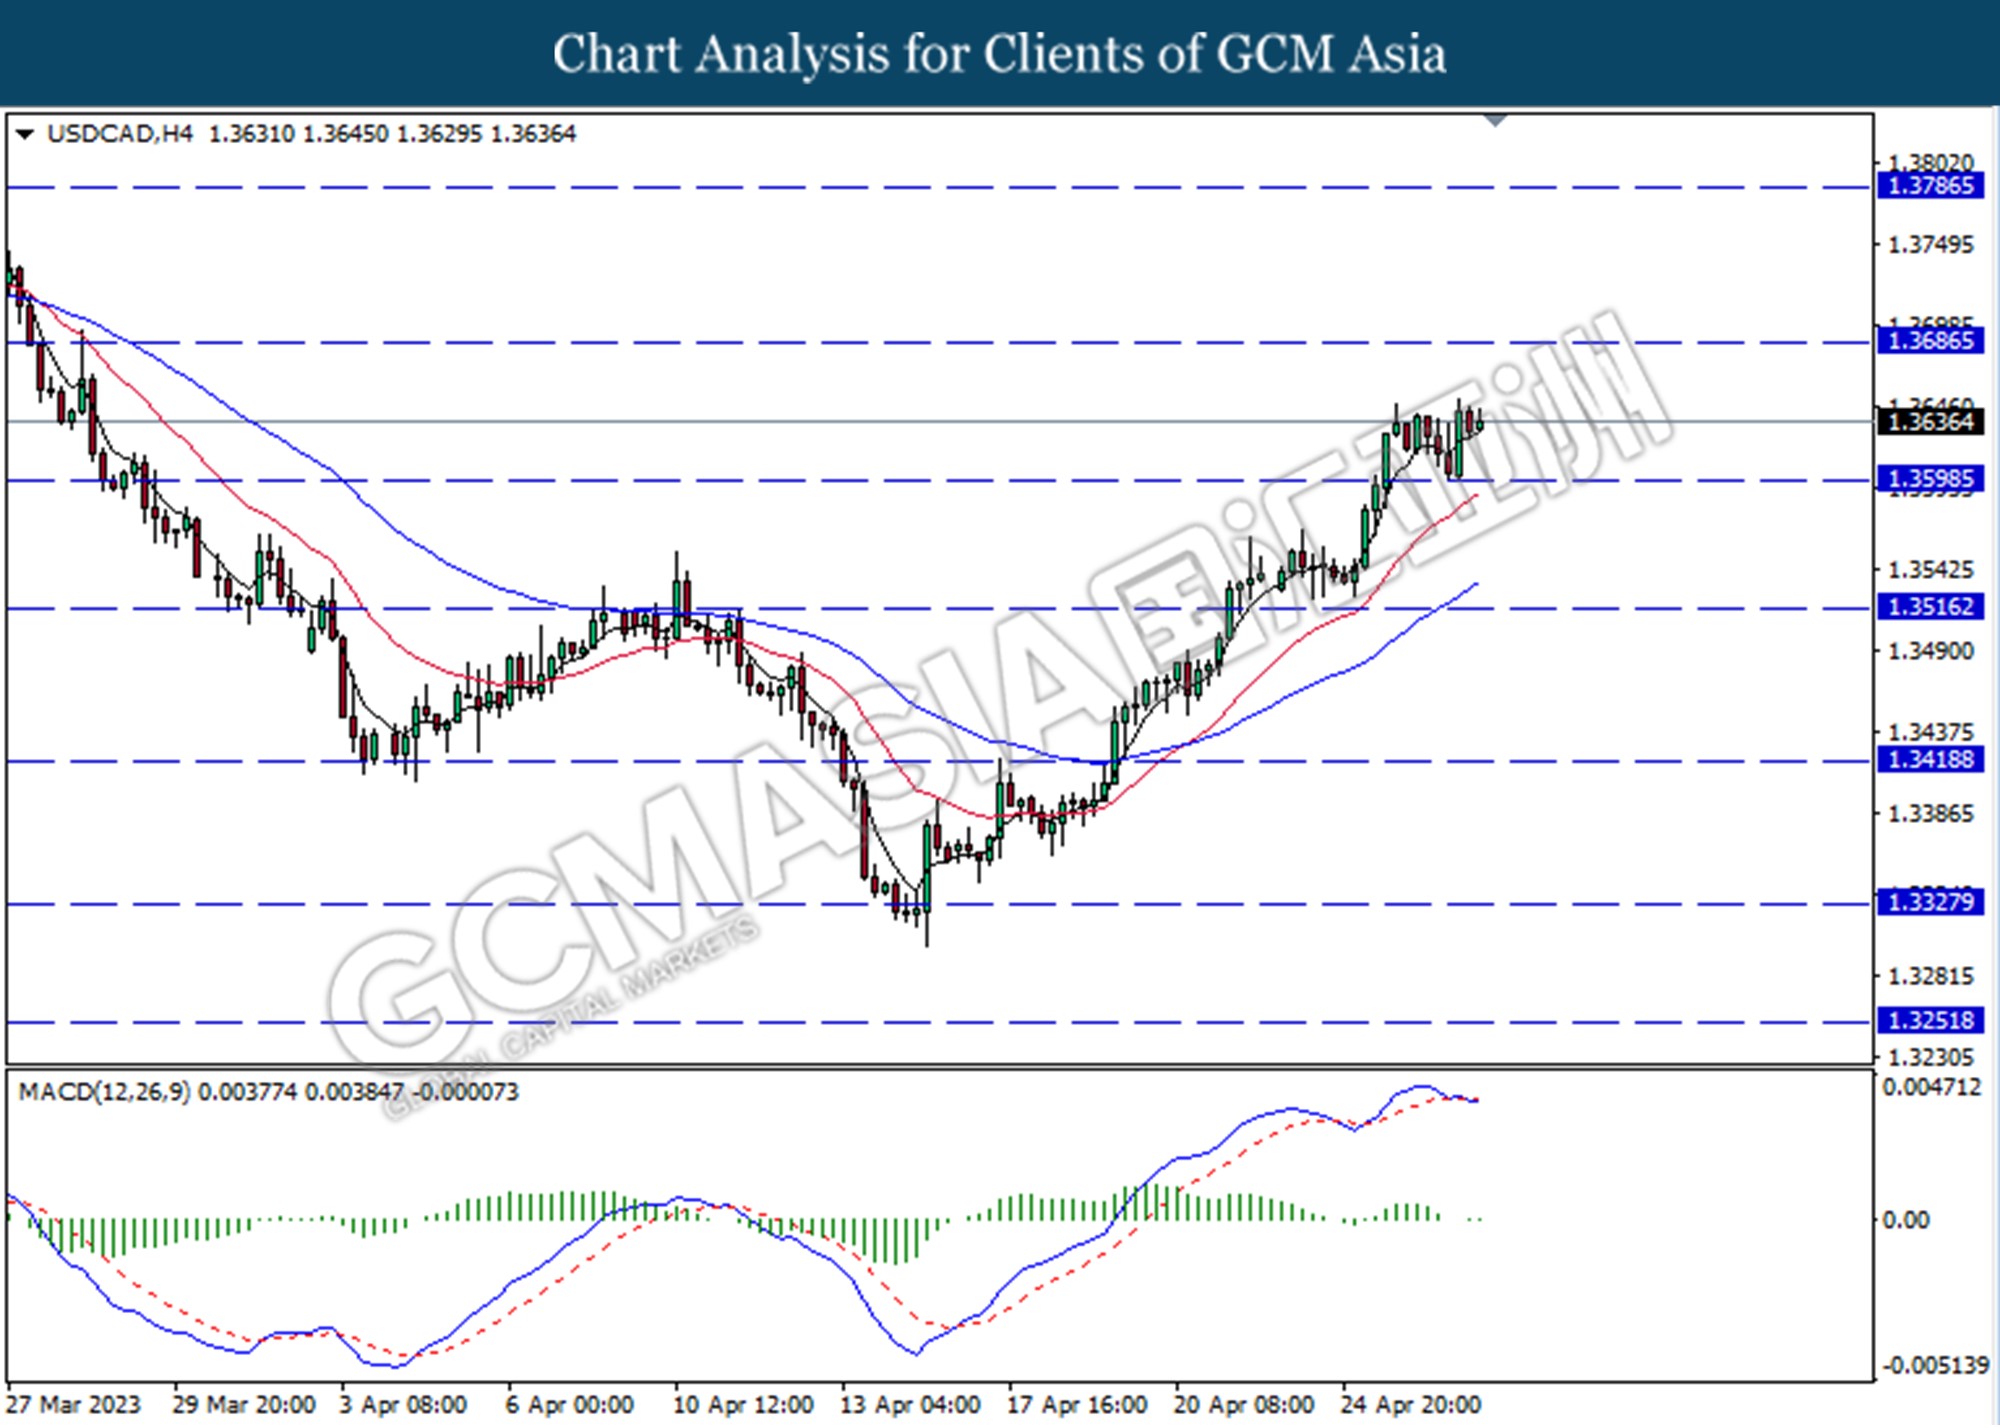Click the MACD 0.004712 scale value

point(1931,1087)
